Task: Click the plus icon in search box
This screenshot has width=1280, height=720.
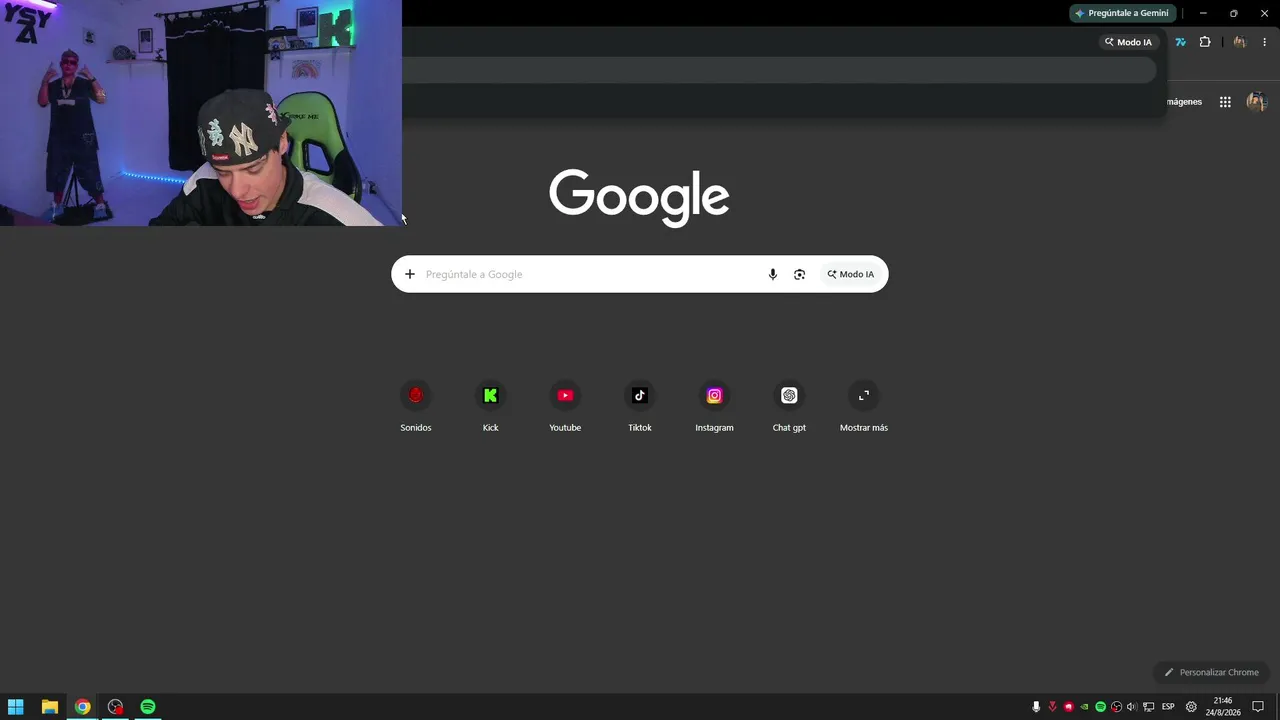Action: (x=410, y=274)
